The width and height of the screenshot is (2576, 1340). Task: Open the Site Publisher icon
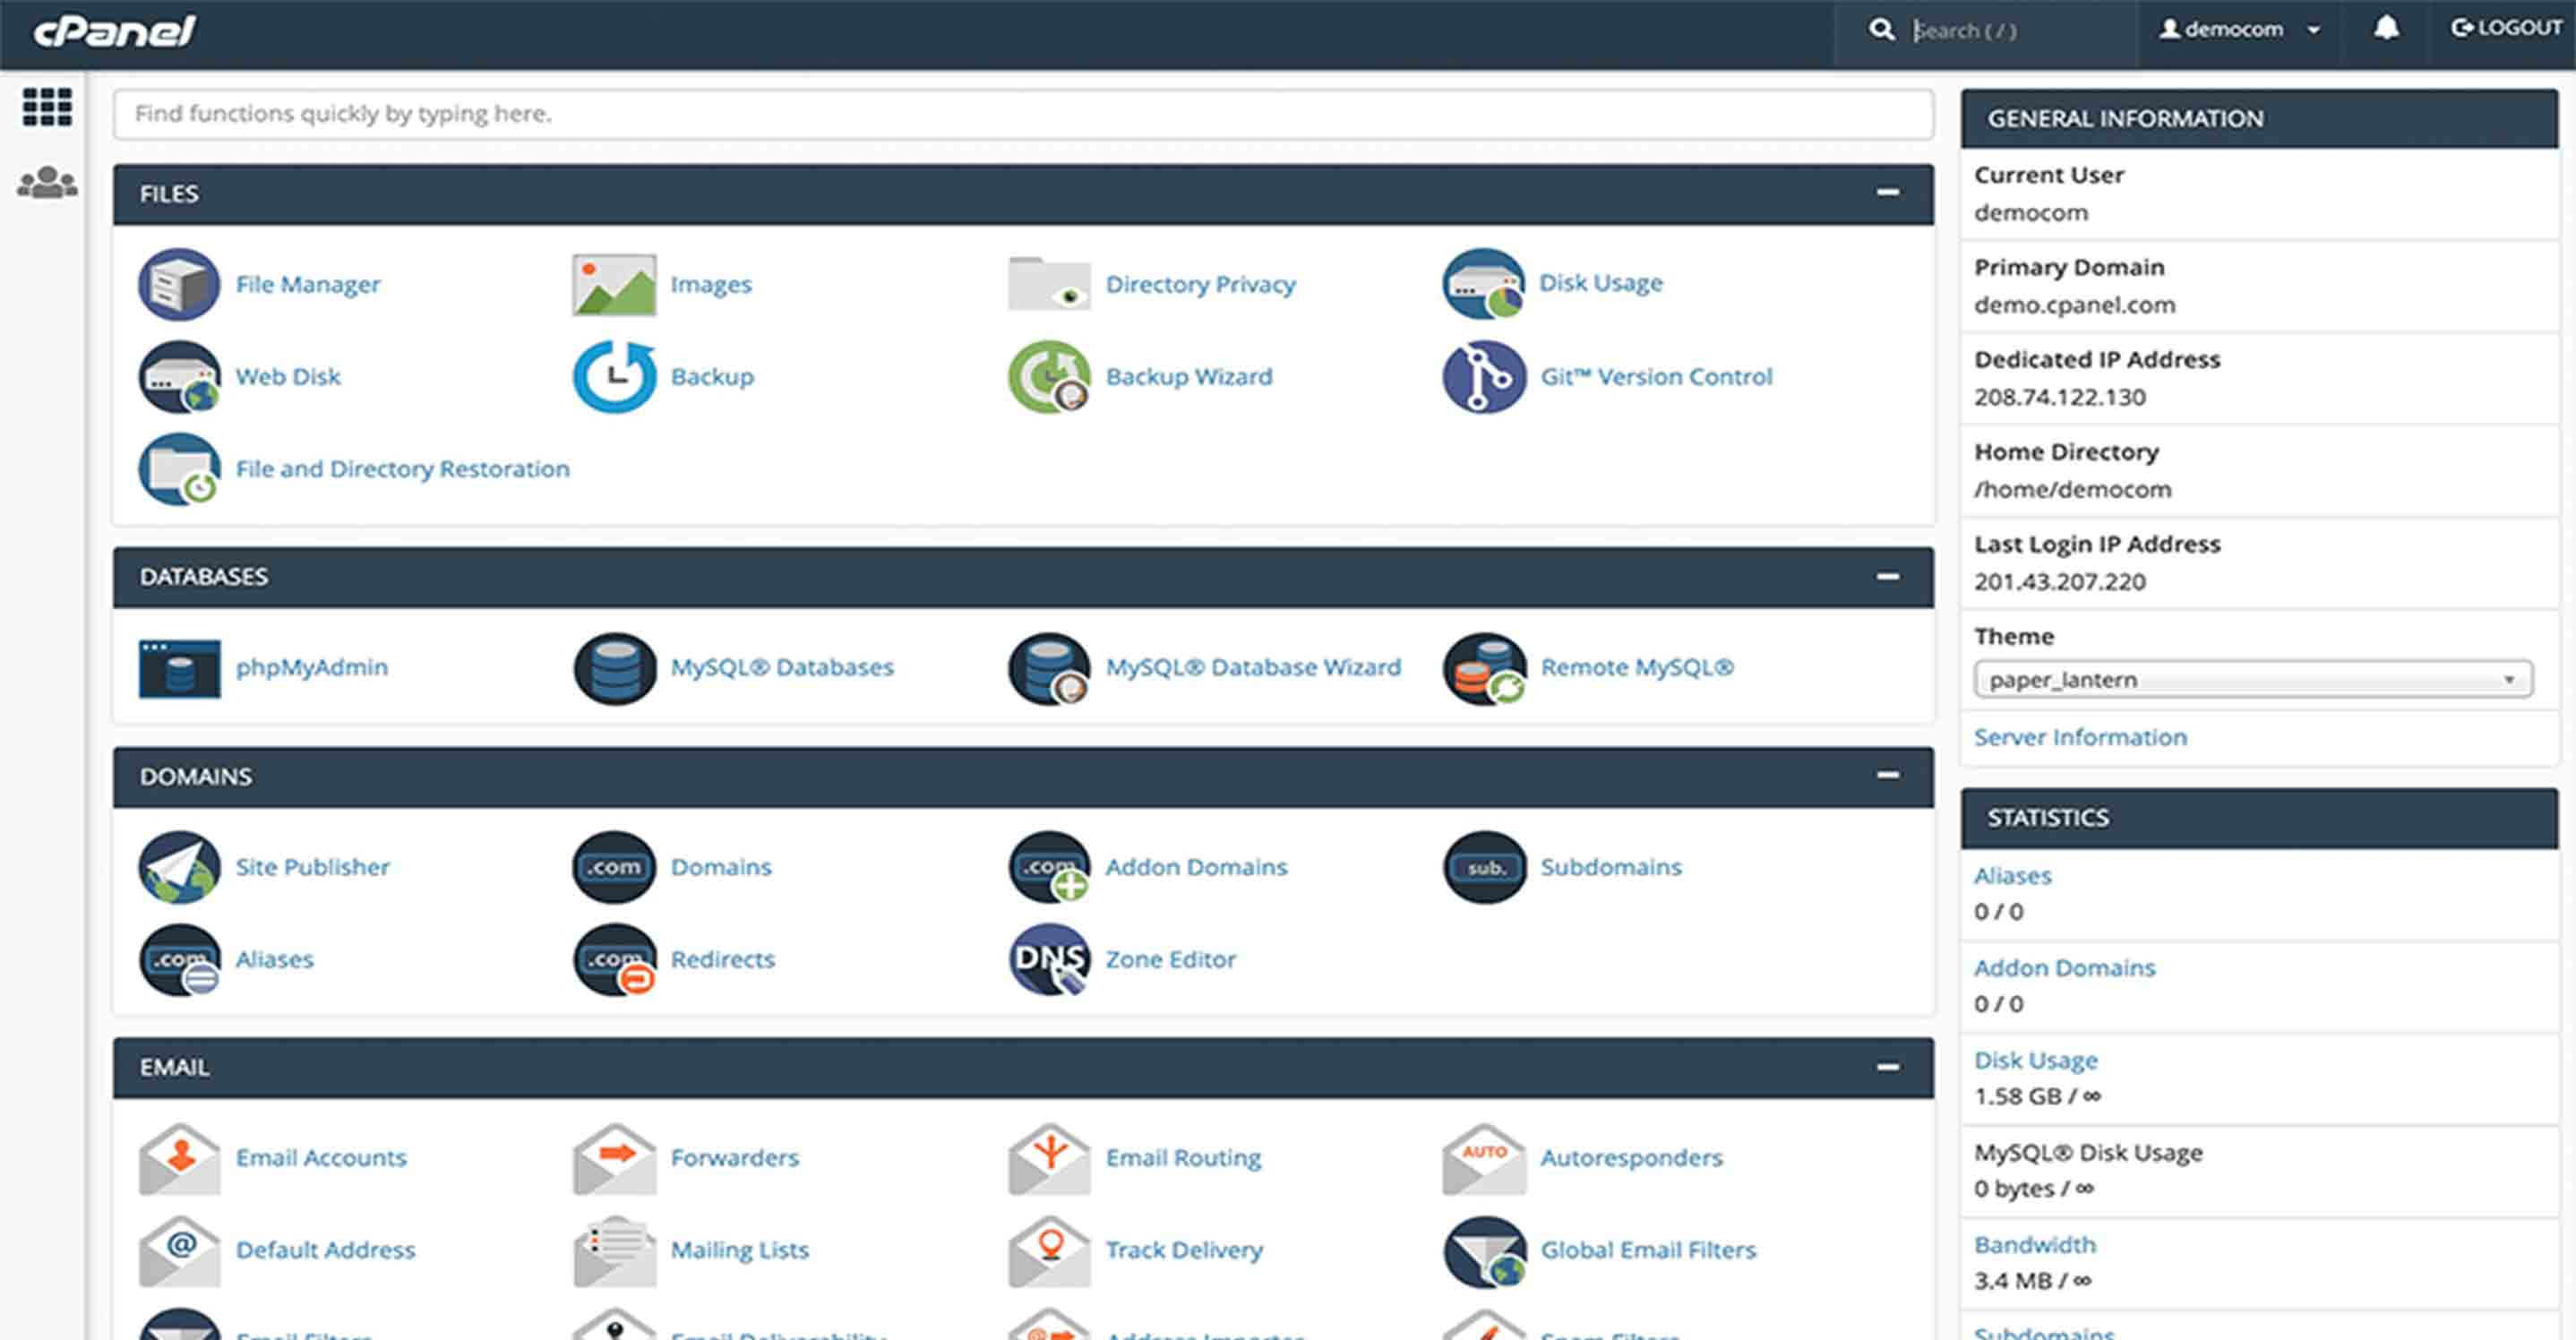[x=179, y=867]
